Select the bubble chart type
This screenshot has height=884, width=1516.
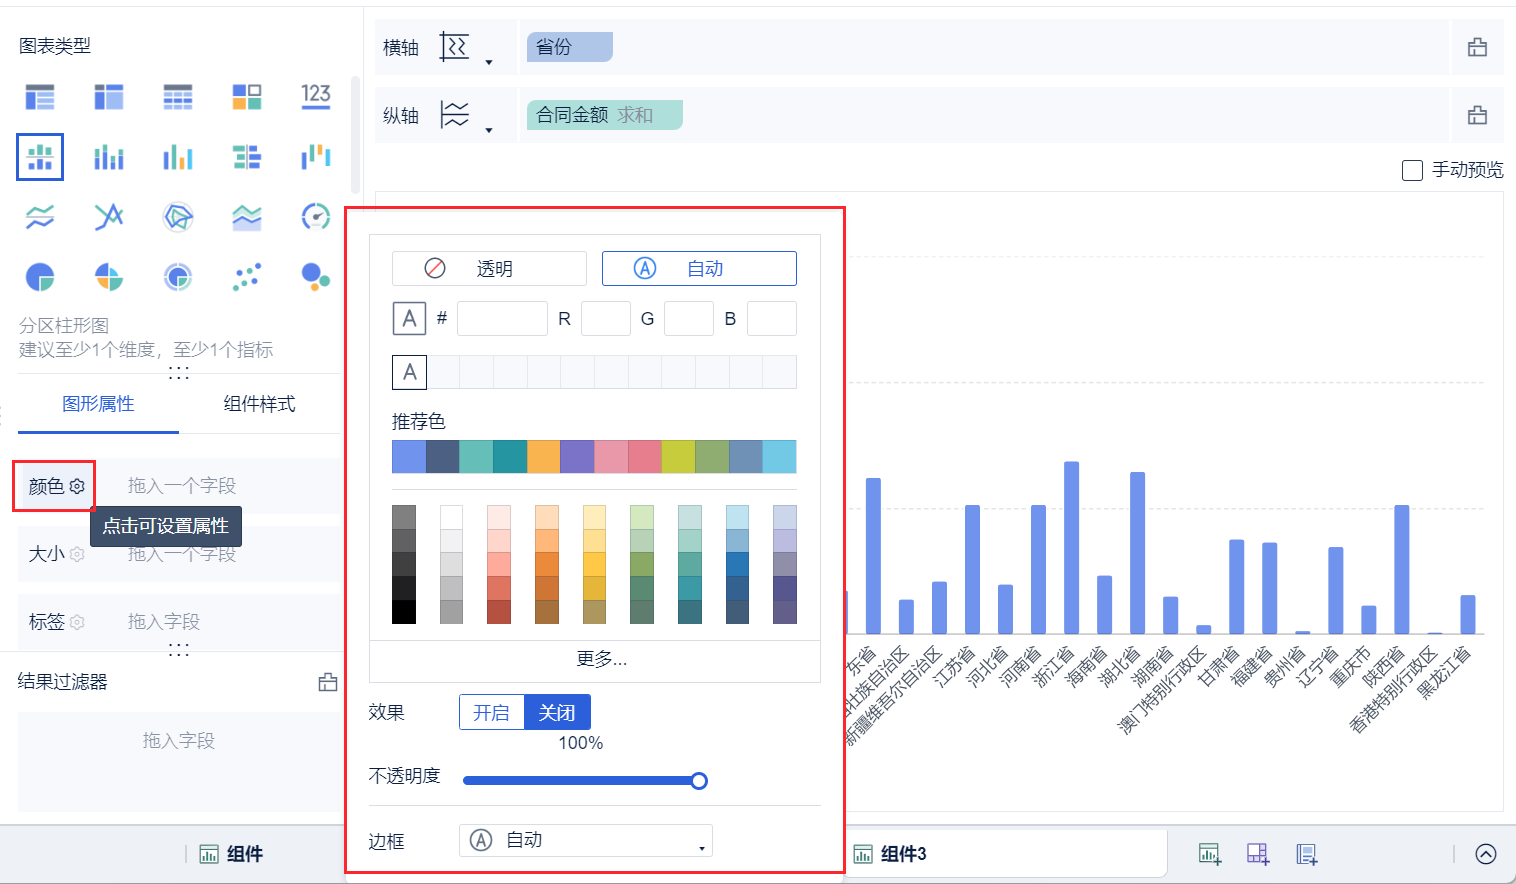tap(316, 277)
